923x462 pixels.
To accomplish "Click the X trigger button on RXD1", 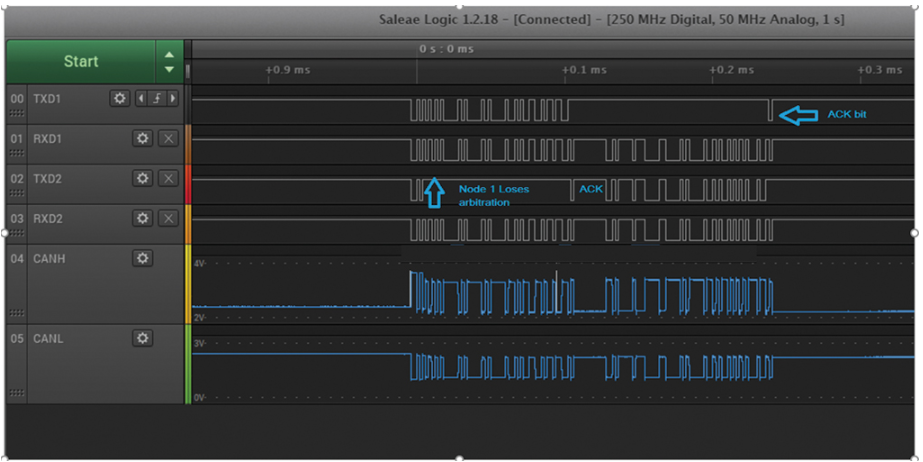I will (168, 138).
